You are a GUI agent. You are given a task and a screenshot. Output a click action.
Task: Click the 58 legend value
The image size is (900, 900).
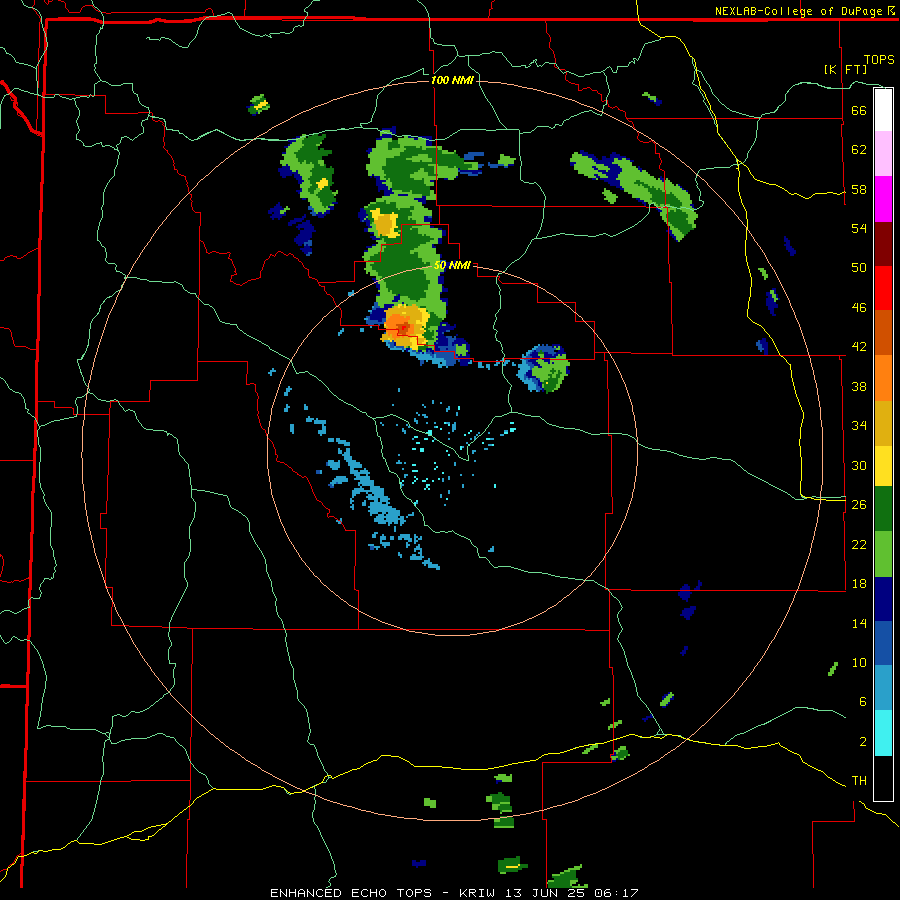(x=859, y=189)
